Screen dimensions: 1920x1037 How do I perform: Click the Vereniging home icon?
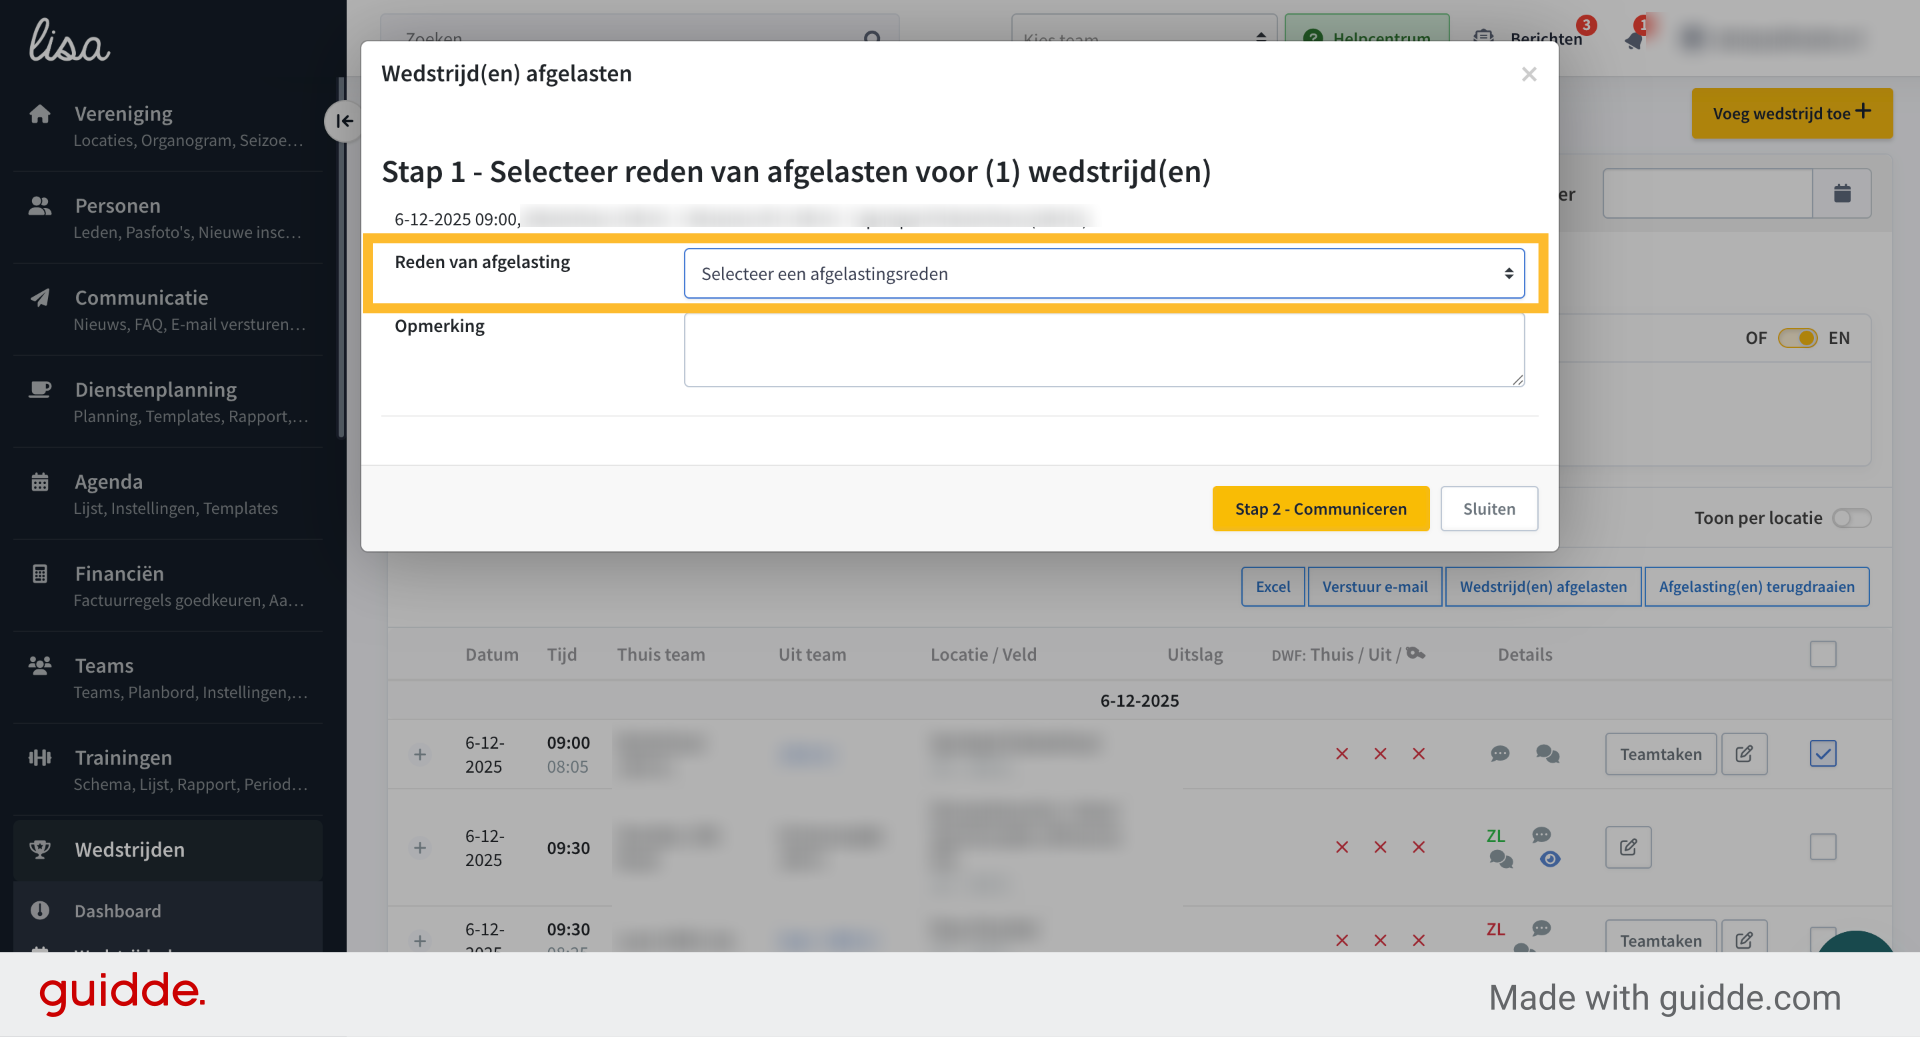[x=40, y=113]
